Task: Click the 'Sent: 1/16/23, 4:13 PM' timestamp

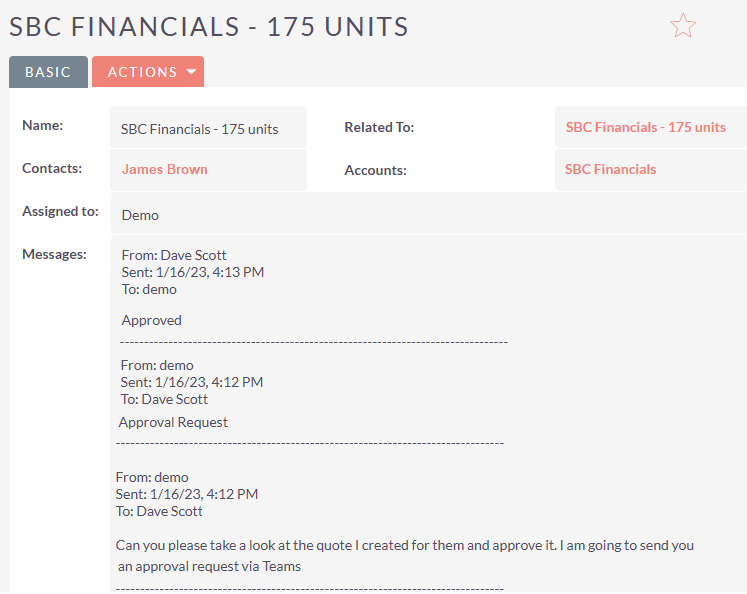Action: point(192,272)
